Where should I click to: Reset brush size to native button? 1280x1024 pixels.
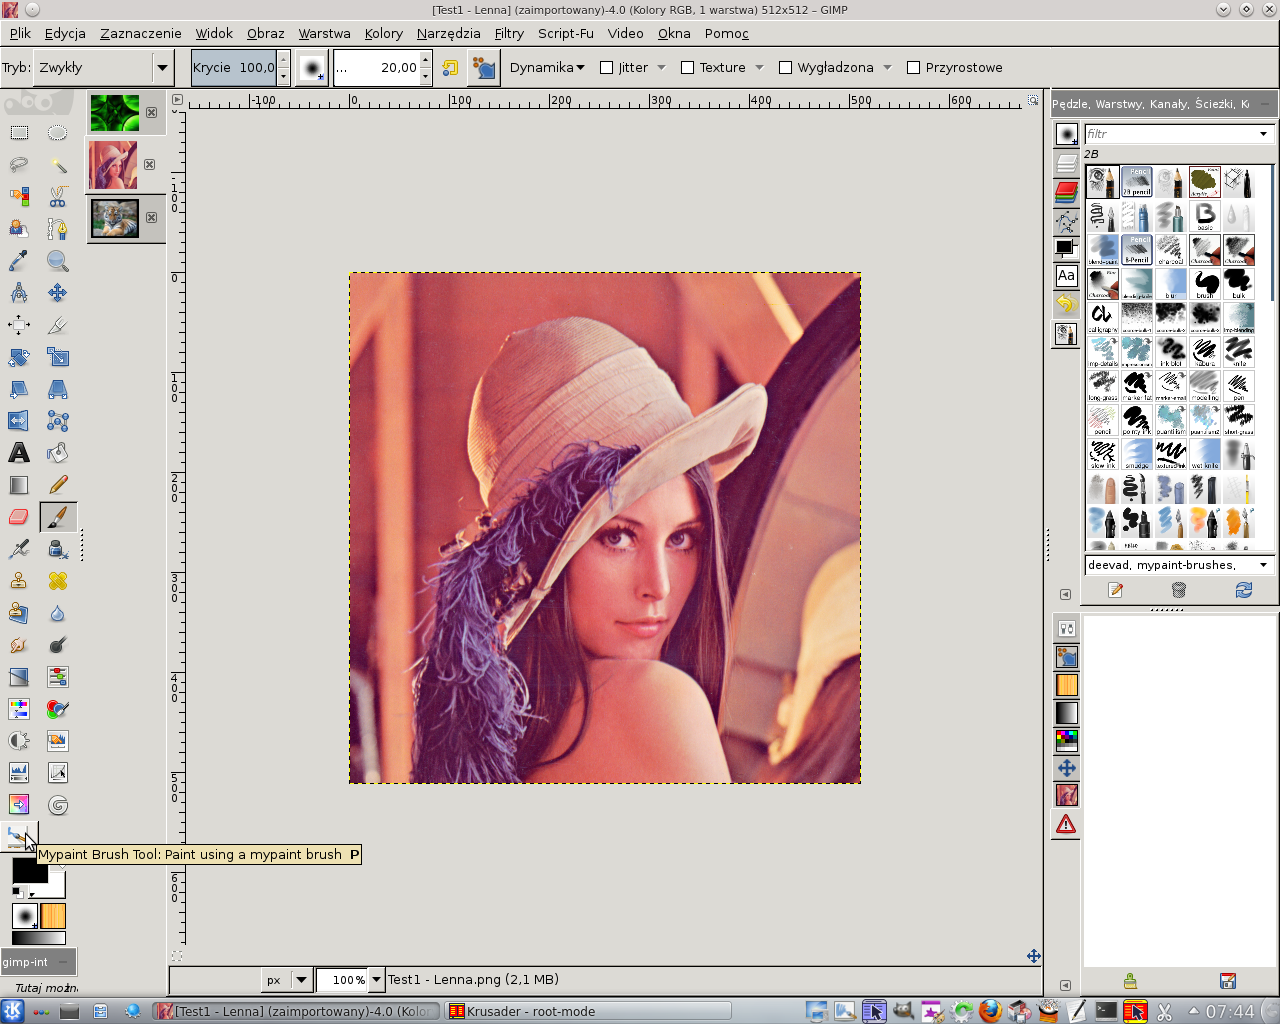(x=450, y=68)
